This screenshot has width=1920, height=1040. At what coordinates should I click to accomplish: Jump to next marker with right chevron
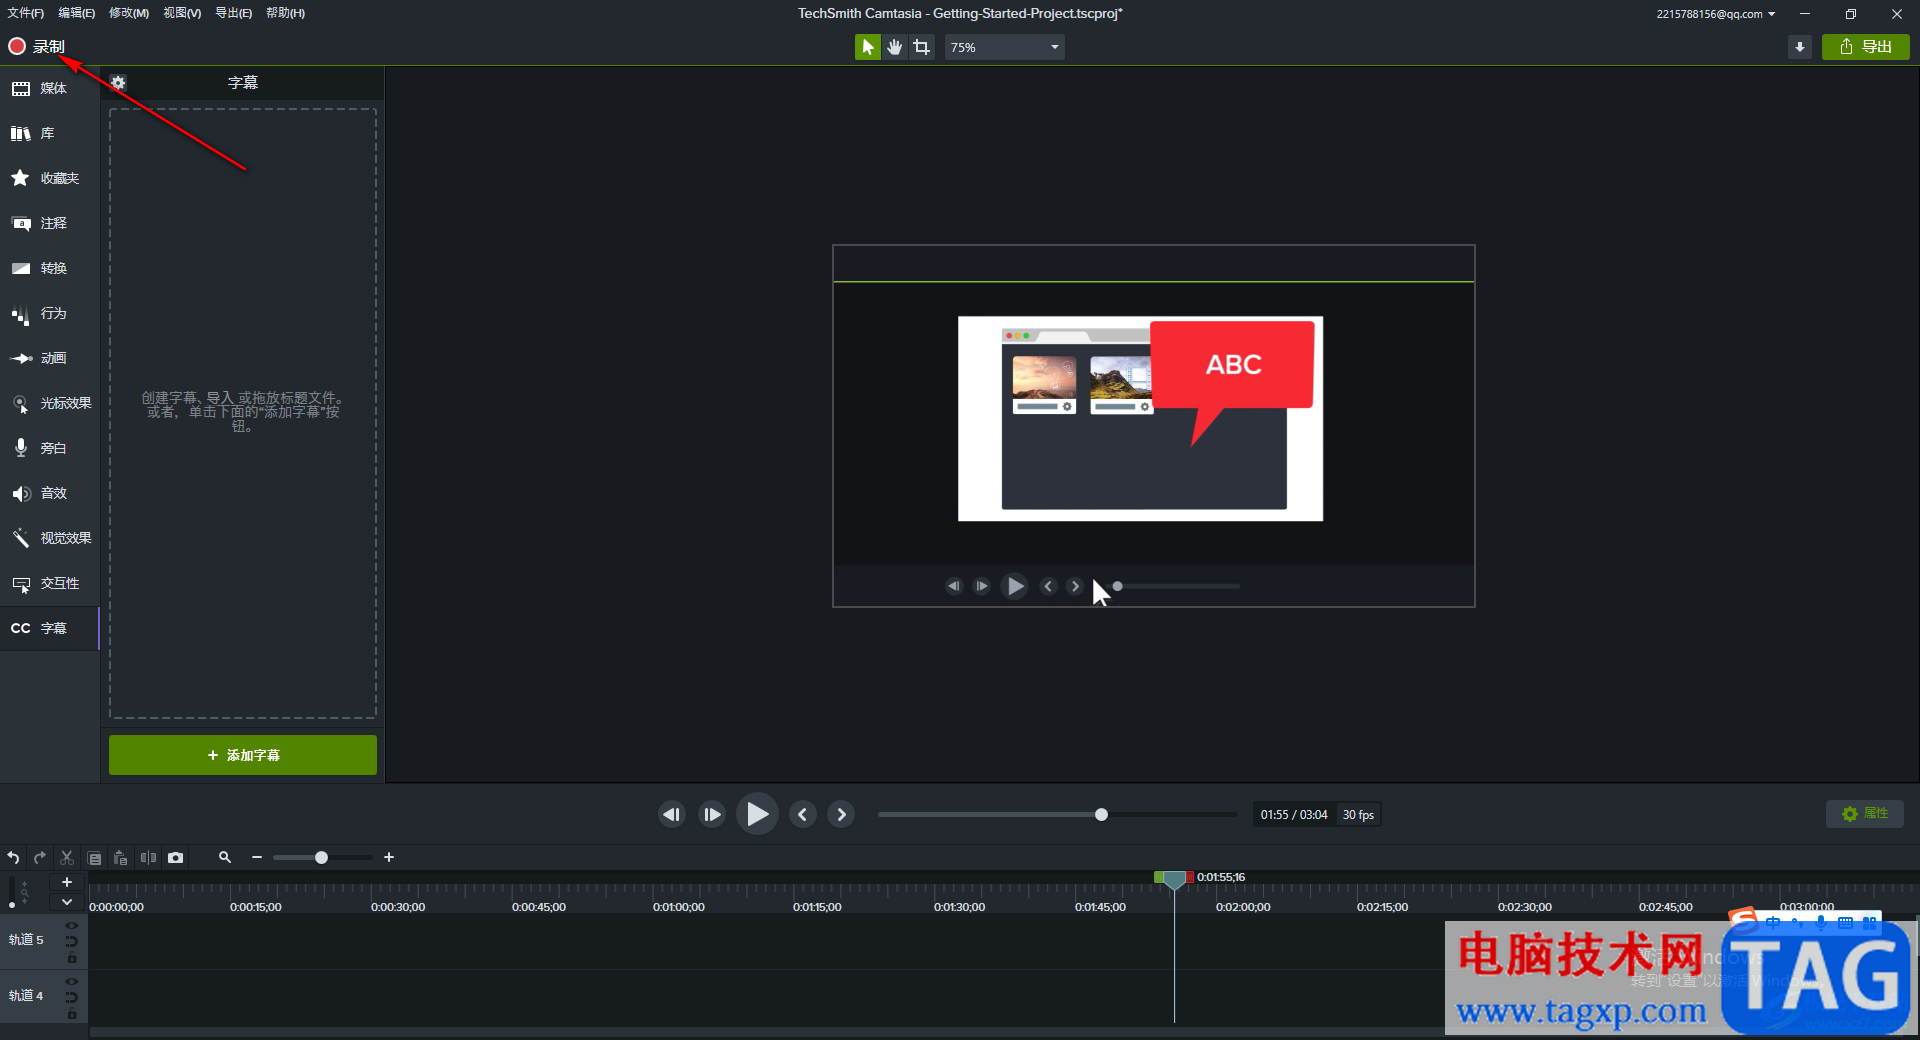point(842,815)
